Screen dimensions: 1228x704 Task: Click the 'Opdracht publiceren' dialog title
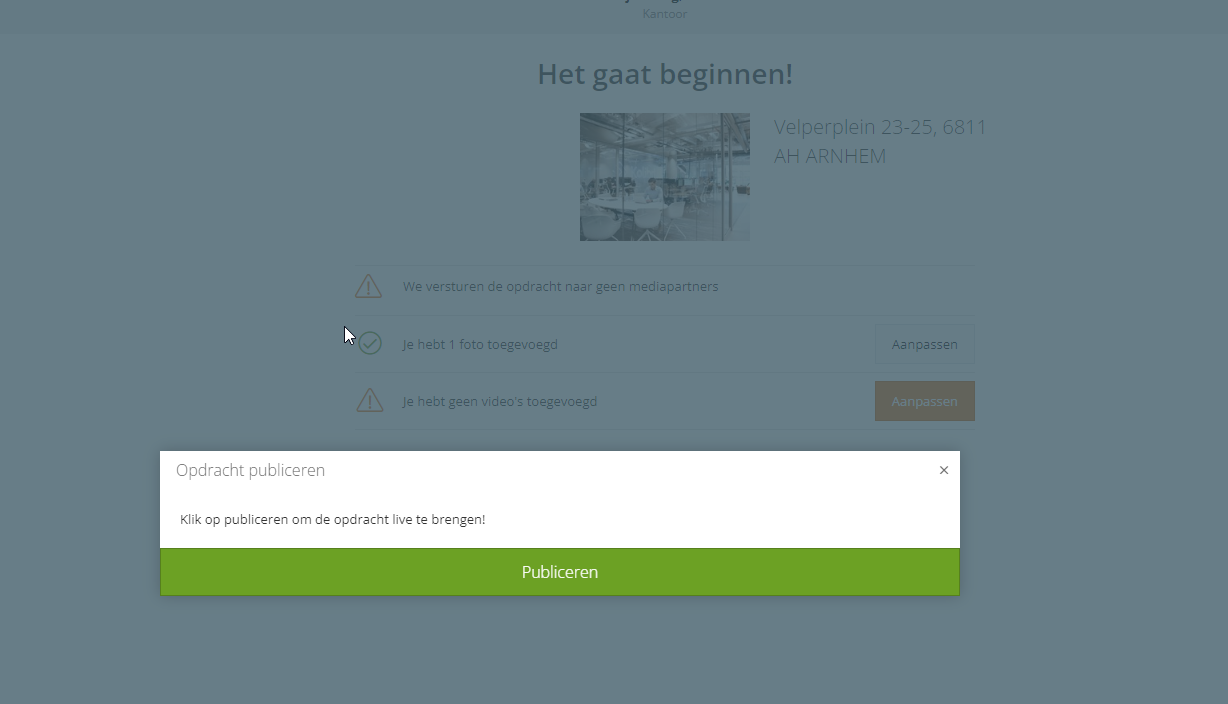tap(250, 470)
